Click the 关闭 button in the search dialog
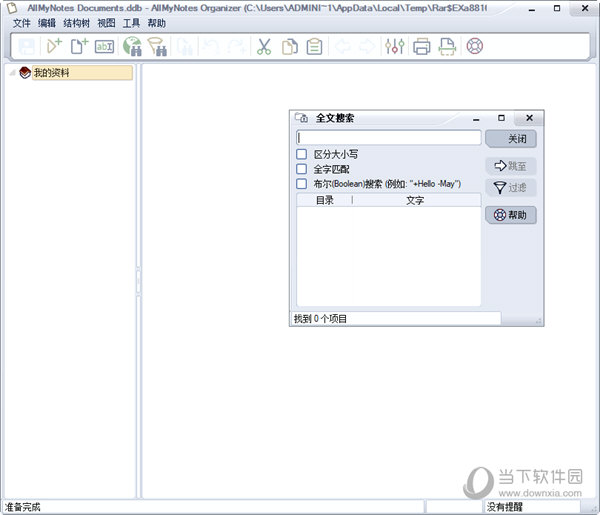 [511, 139]
